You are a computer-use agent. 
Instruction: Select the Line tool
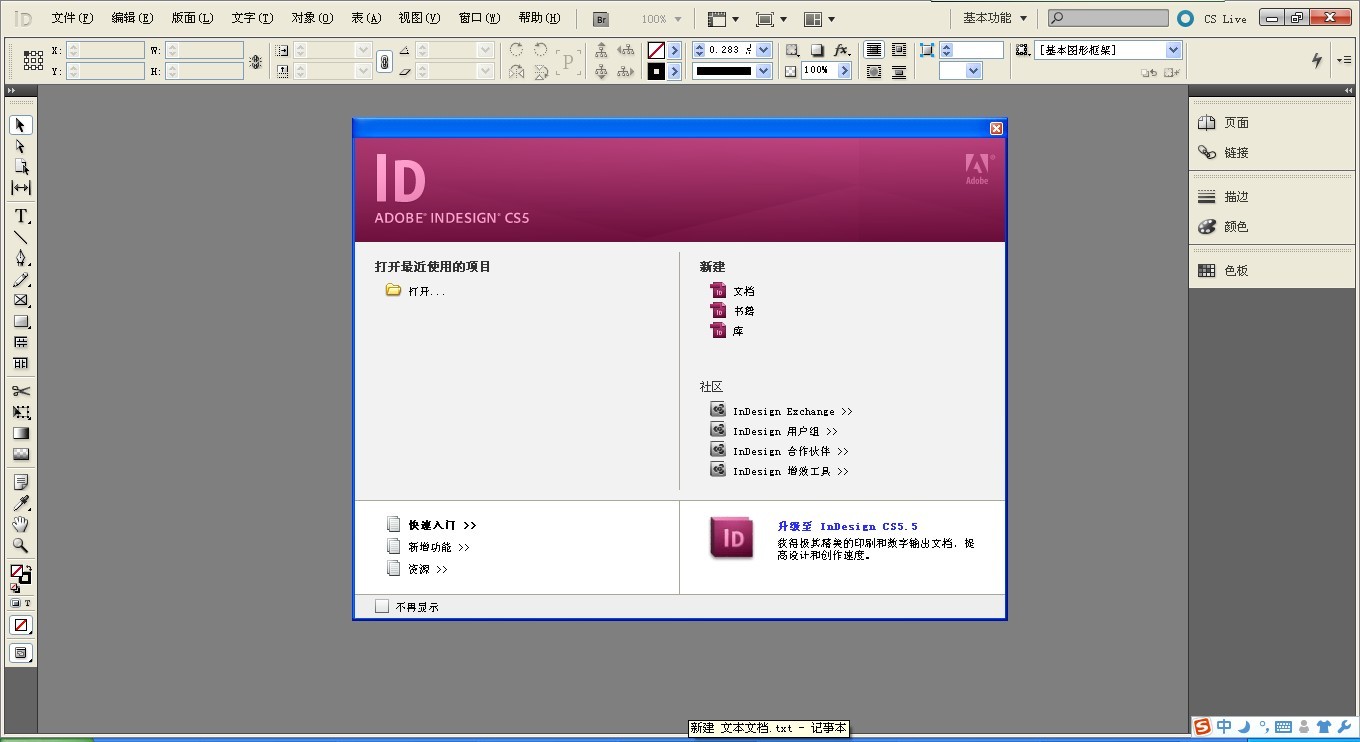(x=21, y=237)
